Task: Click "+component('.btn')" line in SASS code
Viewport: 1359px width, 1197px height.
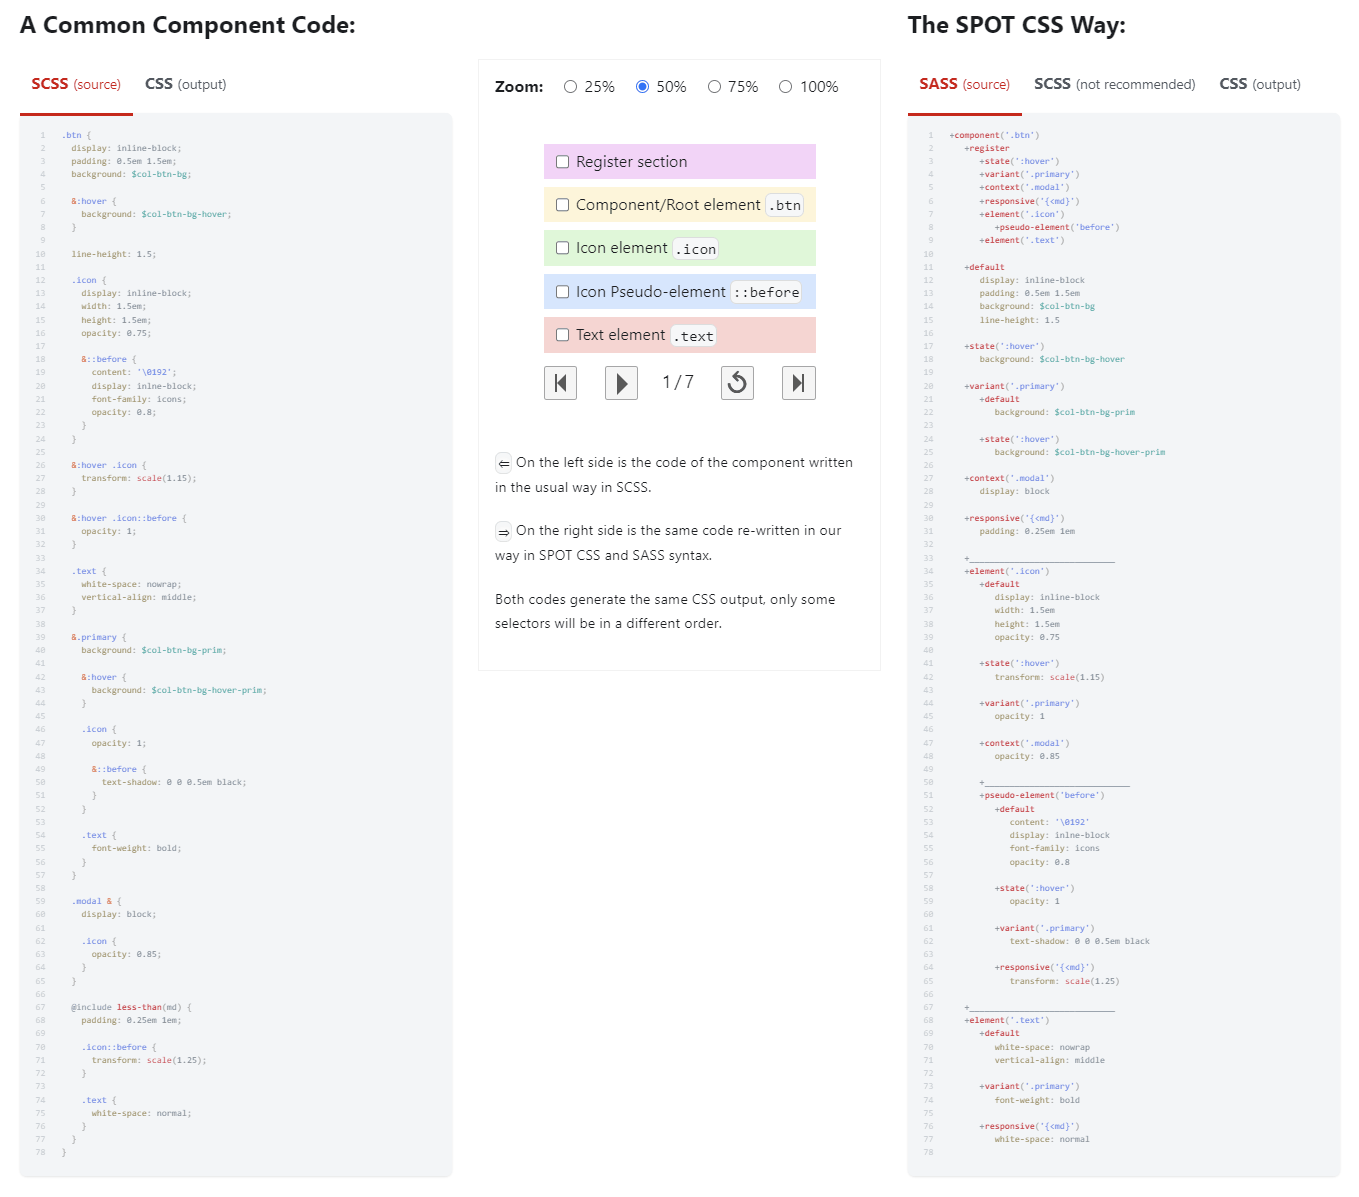Action: (994, 135)
